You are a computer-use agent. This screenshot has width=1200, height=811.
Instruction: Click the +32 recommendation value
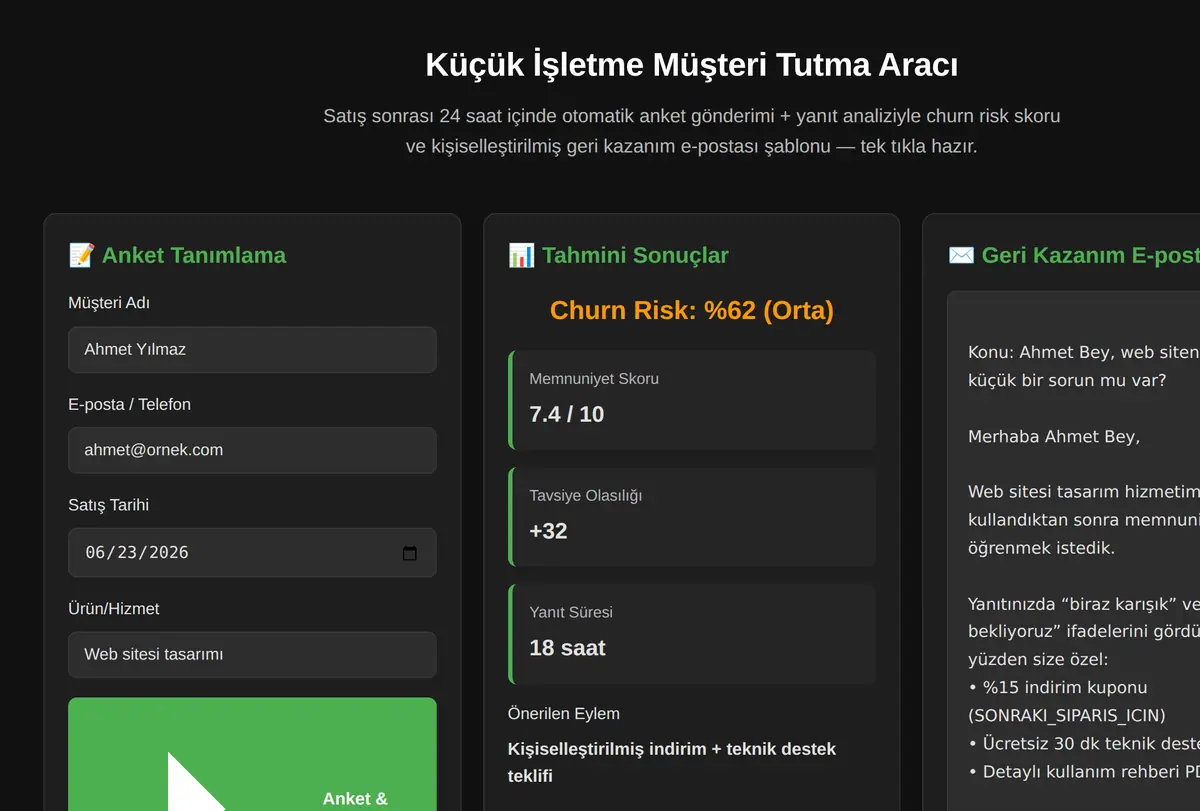[x=548, y=531]
